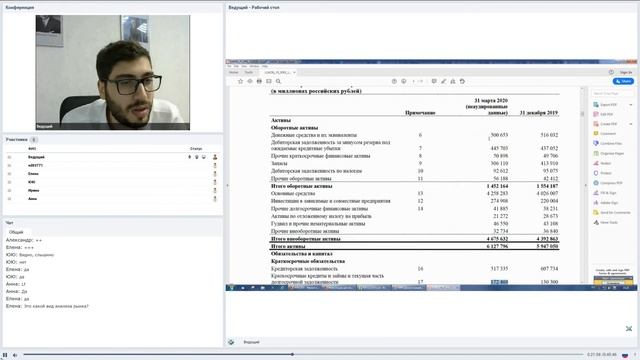The height and width of the screenshot is (360, 640).
Task: Open the More Tools entry
Action: [605, 222]
